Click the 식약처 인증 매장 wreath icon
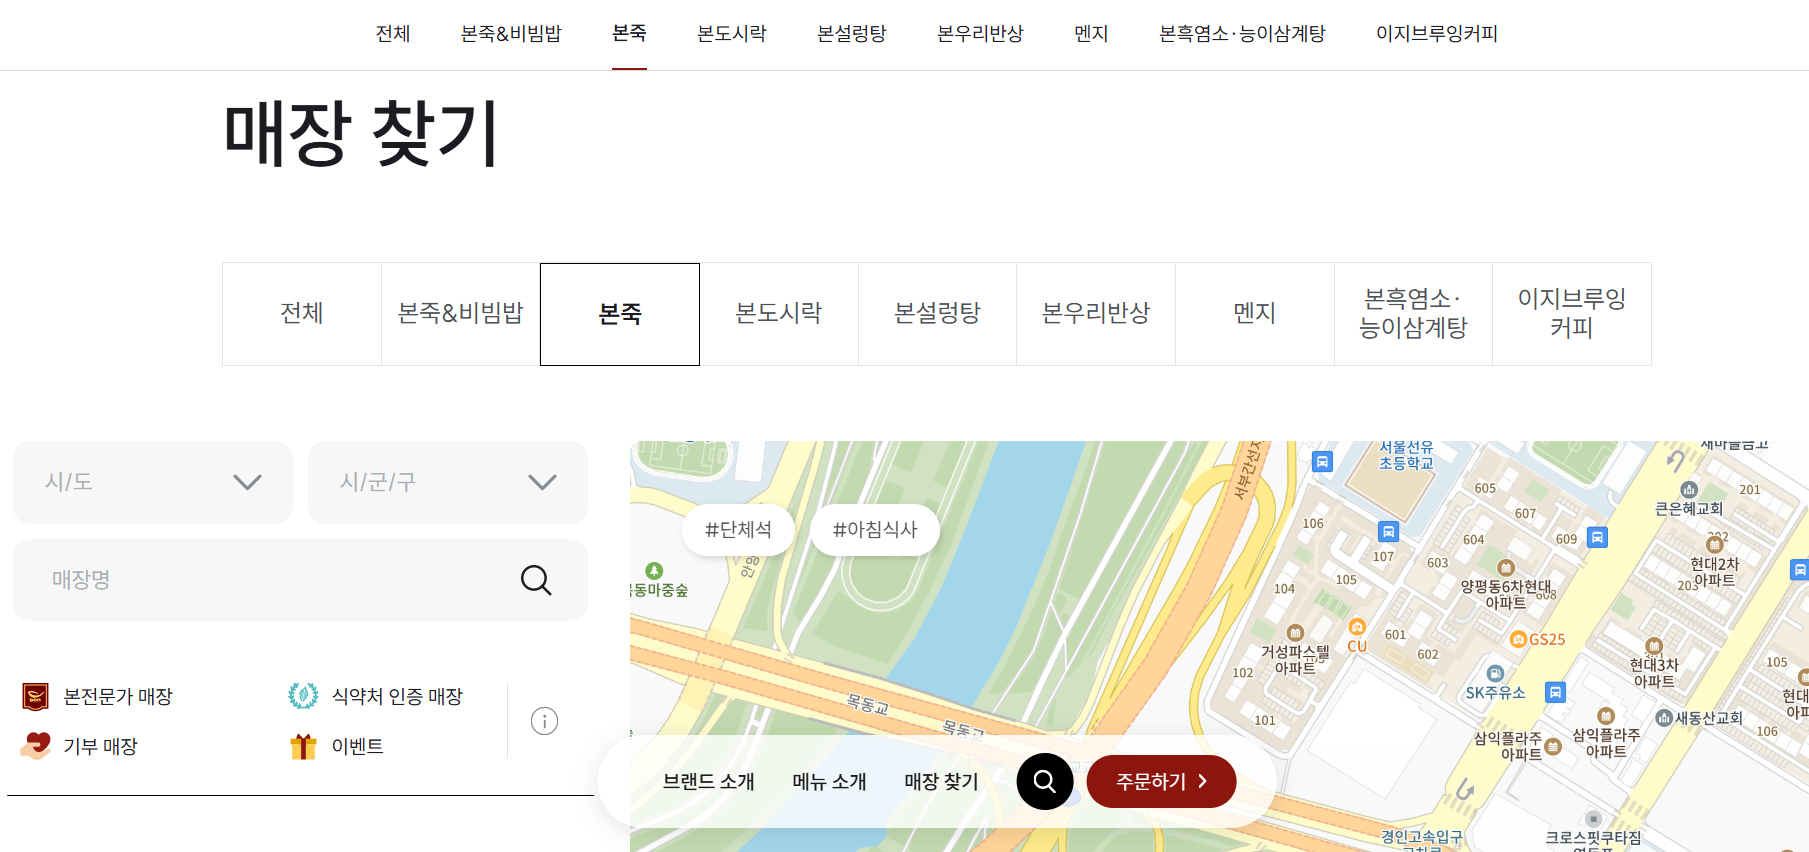 [303, 695]
